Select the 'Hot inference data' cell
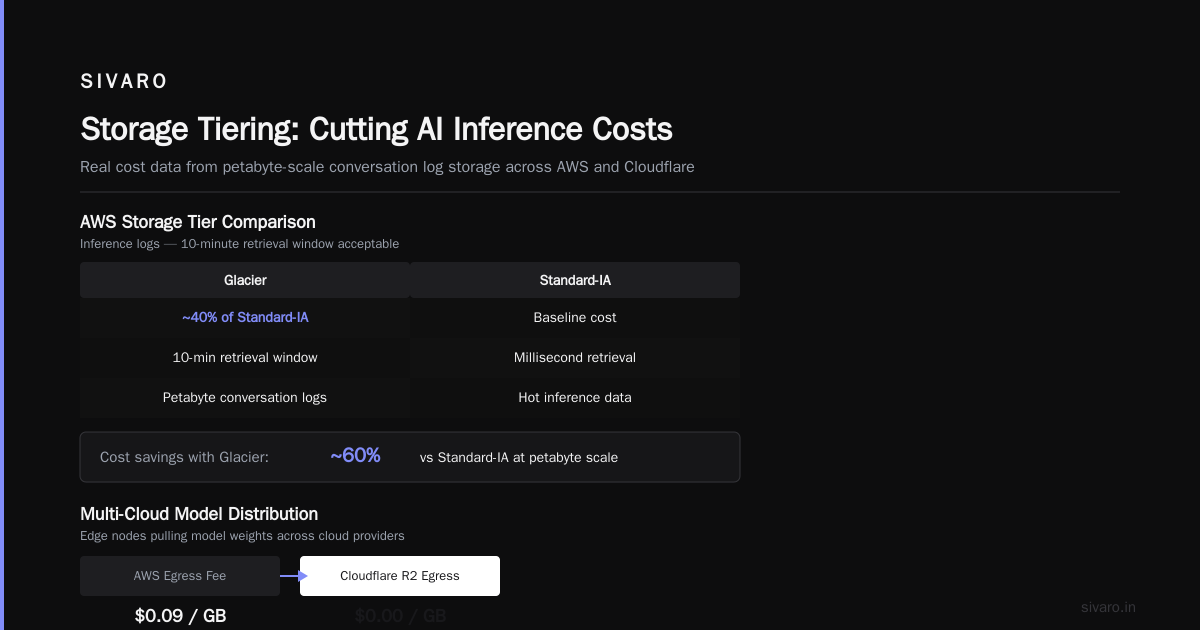Viewport: 1200px width, 630px height. 575,397
